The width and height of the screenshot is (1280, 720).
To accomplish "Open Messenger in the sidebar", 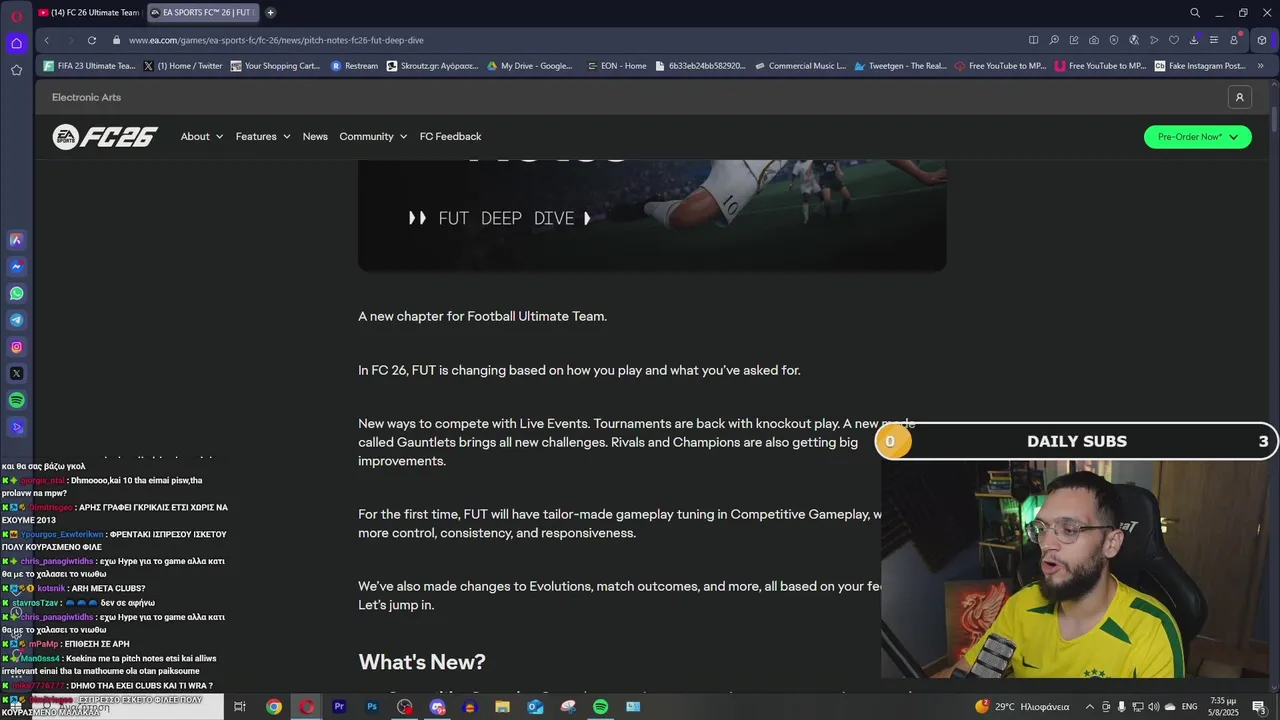I will [16, 267].
